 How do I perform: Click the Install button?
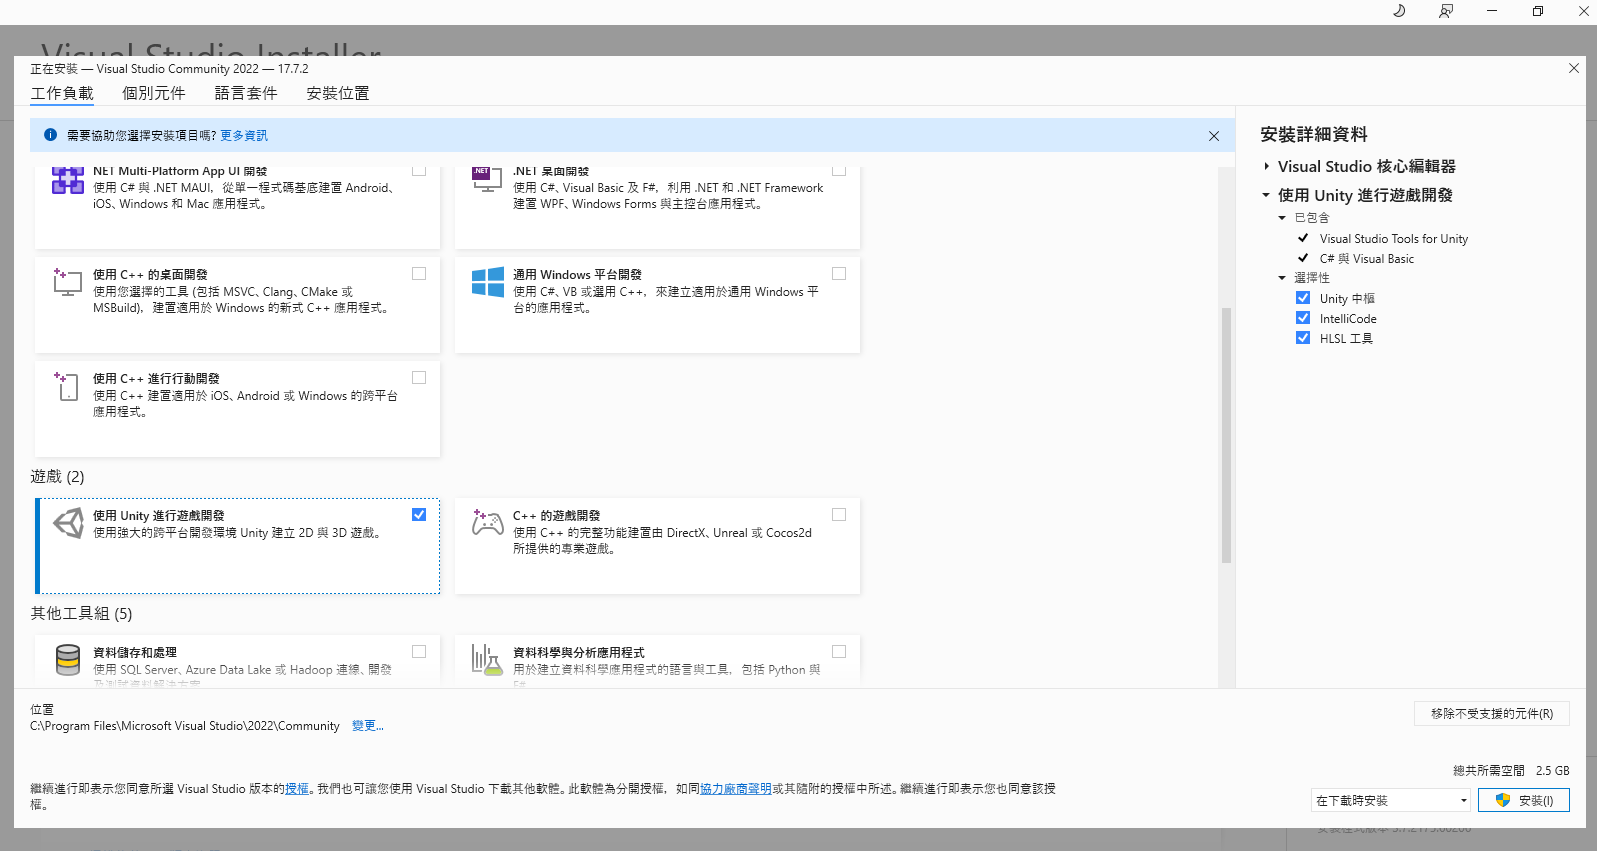[1524, 800]
